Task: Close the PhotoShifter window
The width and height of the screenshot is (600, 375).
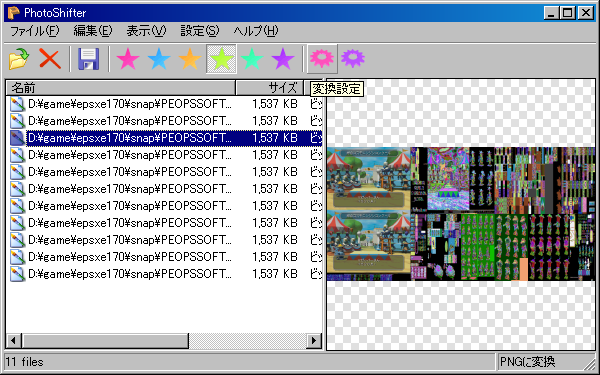Action: click(586, 13)
